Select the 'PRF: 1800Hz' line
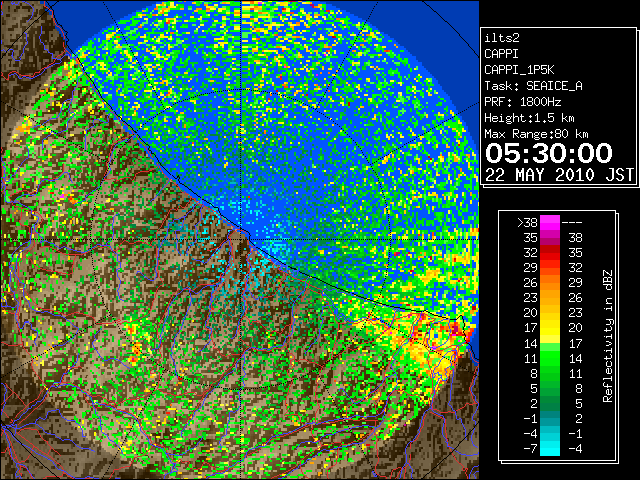 coord(523,102)
